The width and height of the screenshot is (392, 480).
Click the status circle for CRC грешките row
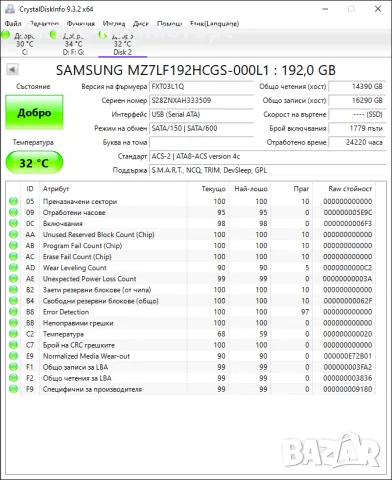tap(13, 345)
